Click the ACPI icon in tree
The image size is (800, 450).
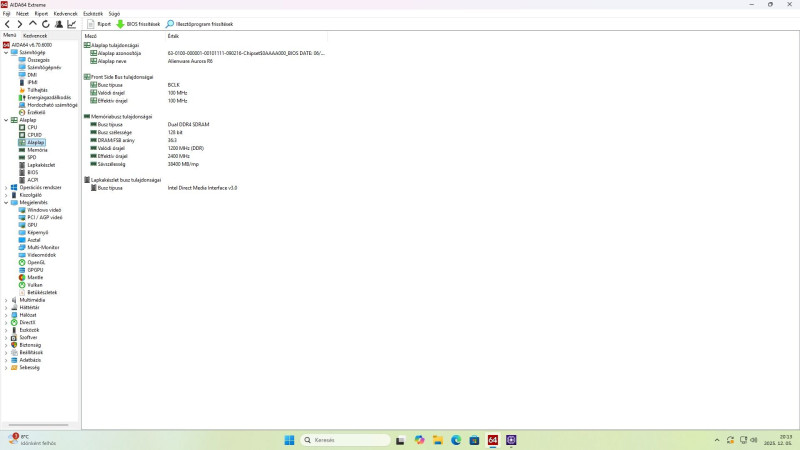click(22, 180)
